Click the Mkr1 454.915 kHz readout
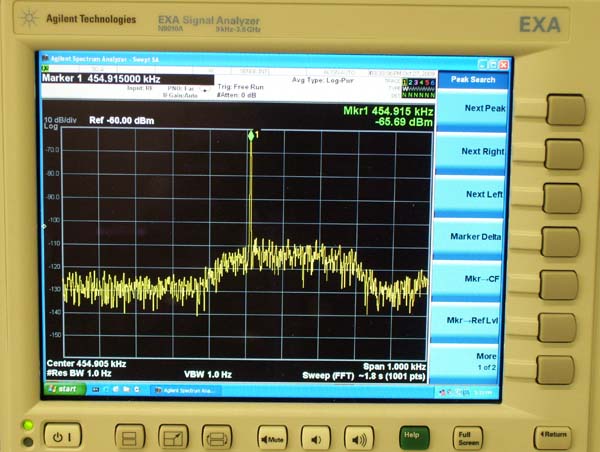The height and width of the screenshot is (452, 600). [388, 111]
